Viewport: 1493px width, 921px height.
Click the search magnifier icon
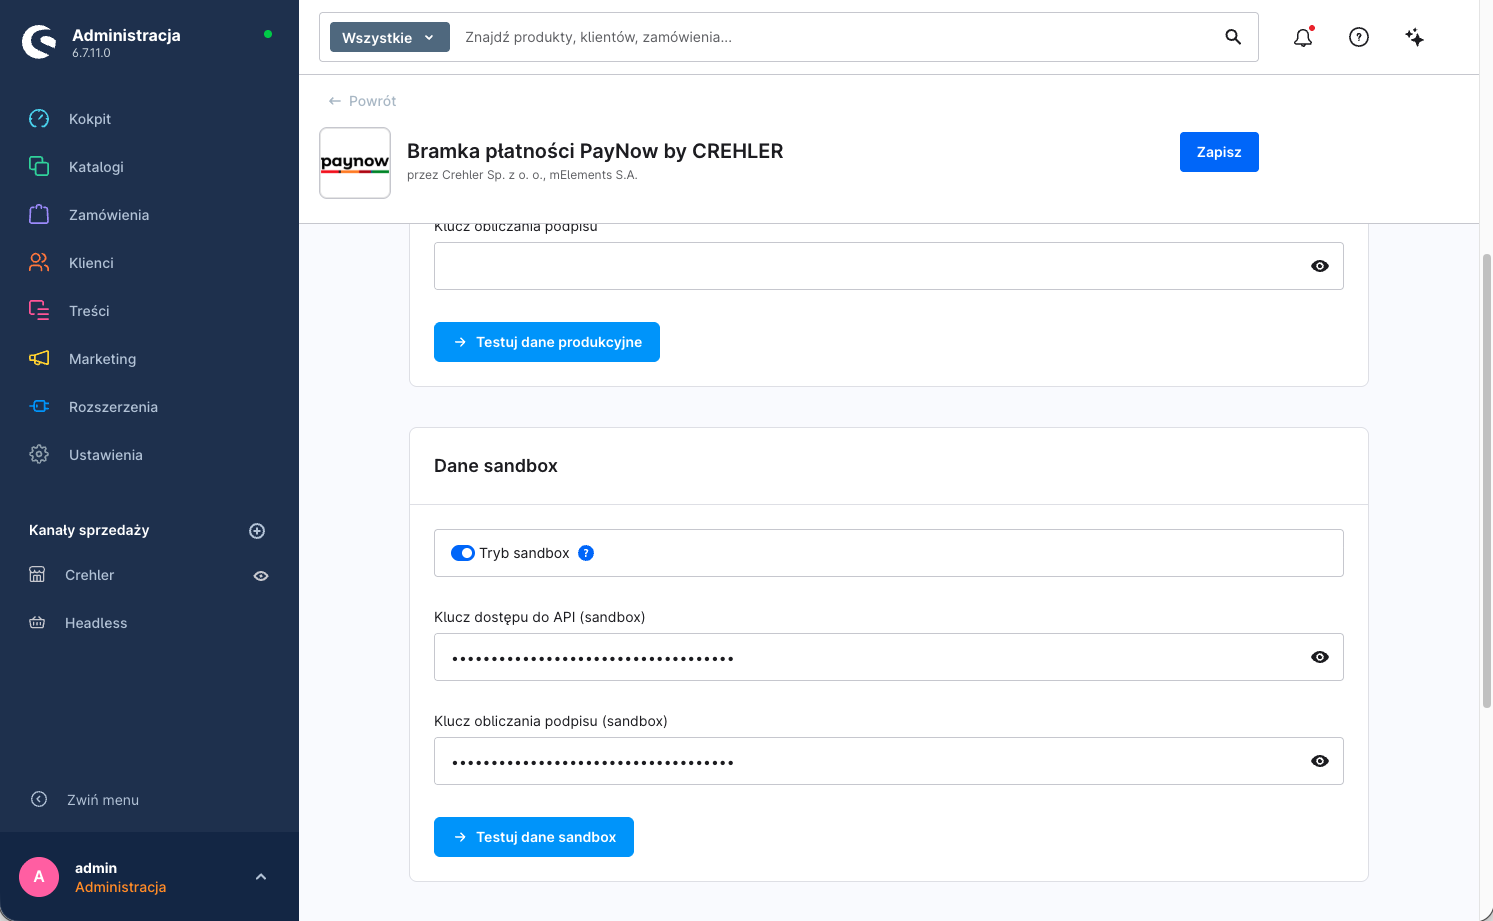pyautogui.click(x=1233, y=37)
